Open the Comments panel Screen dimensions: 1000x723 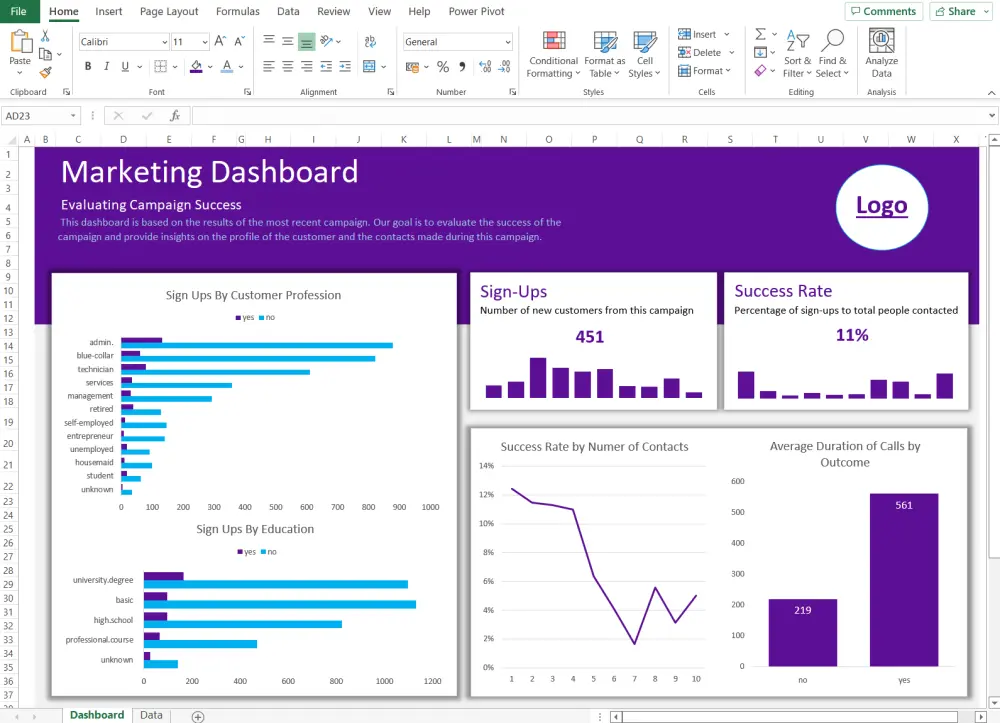pyautogui.click(x=884, y=11)
